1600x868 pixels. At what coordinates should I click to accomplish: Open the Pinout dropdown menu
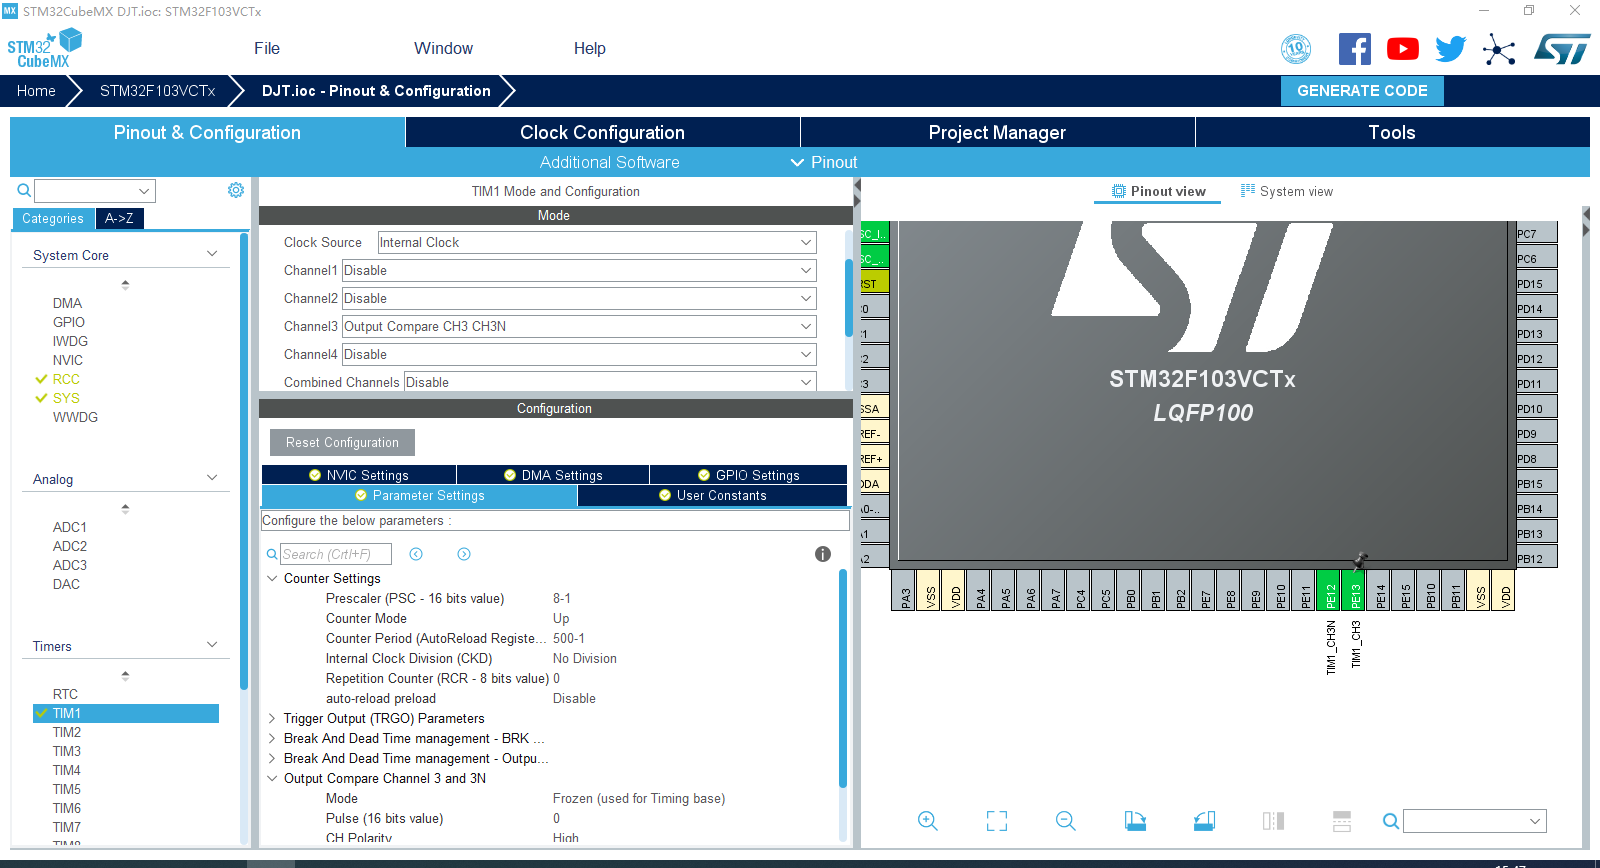(x=824, y=162)
